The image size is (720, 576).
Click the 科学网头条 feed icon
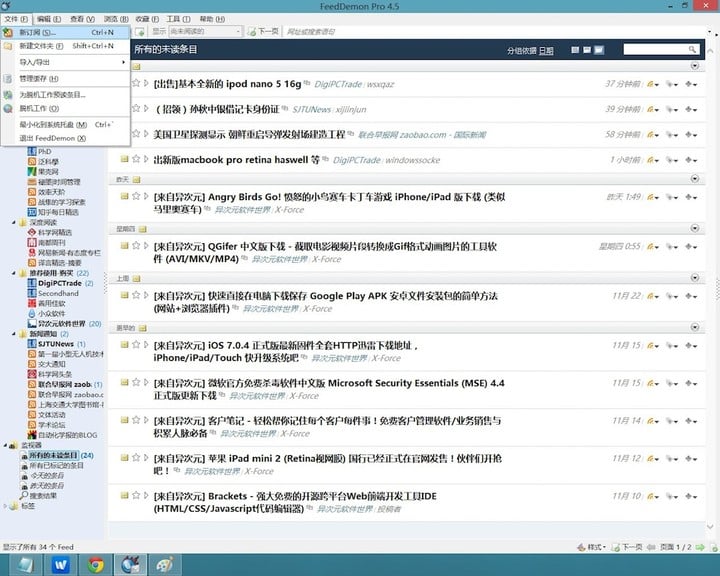(x=32, y=374)
